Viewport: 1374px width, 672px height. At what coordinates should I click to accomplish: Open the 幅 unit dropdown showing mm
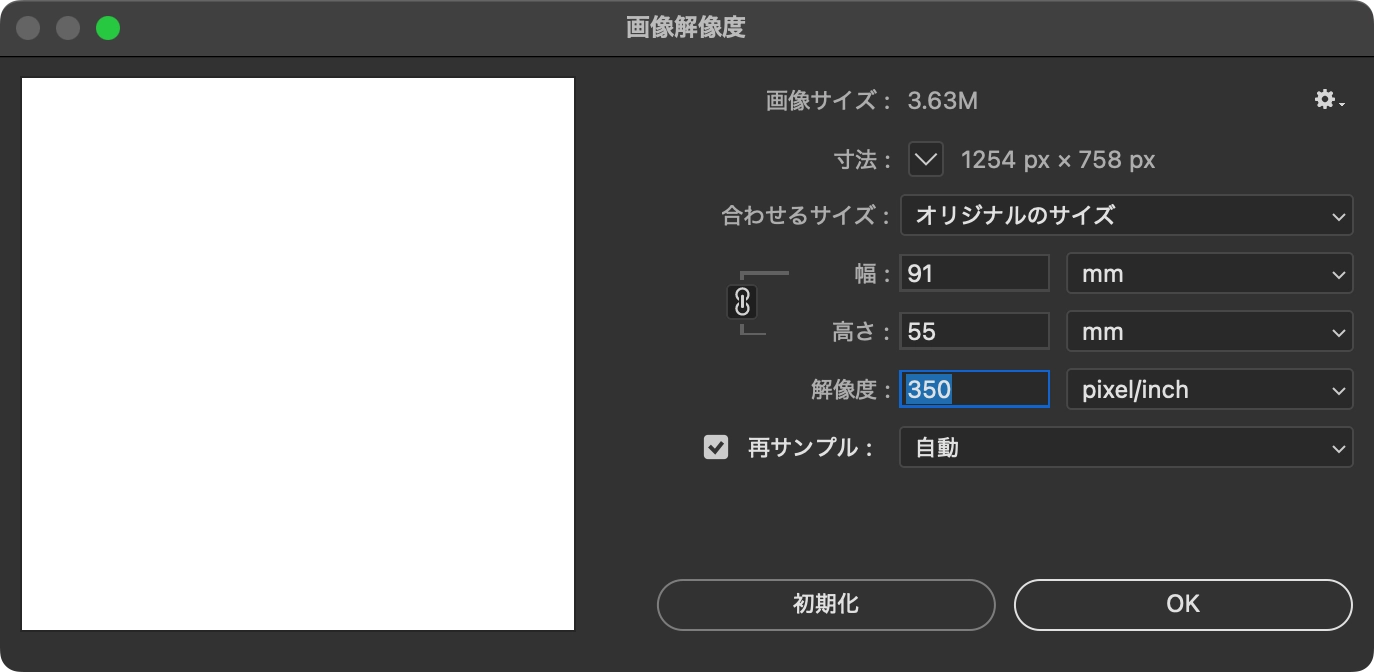pos(1209,274)
